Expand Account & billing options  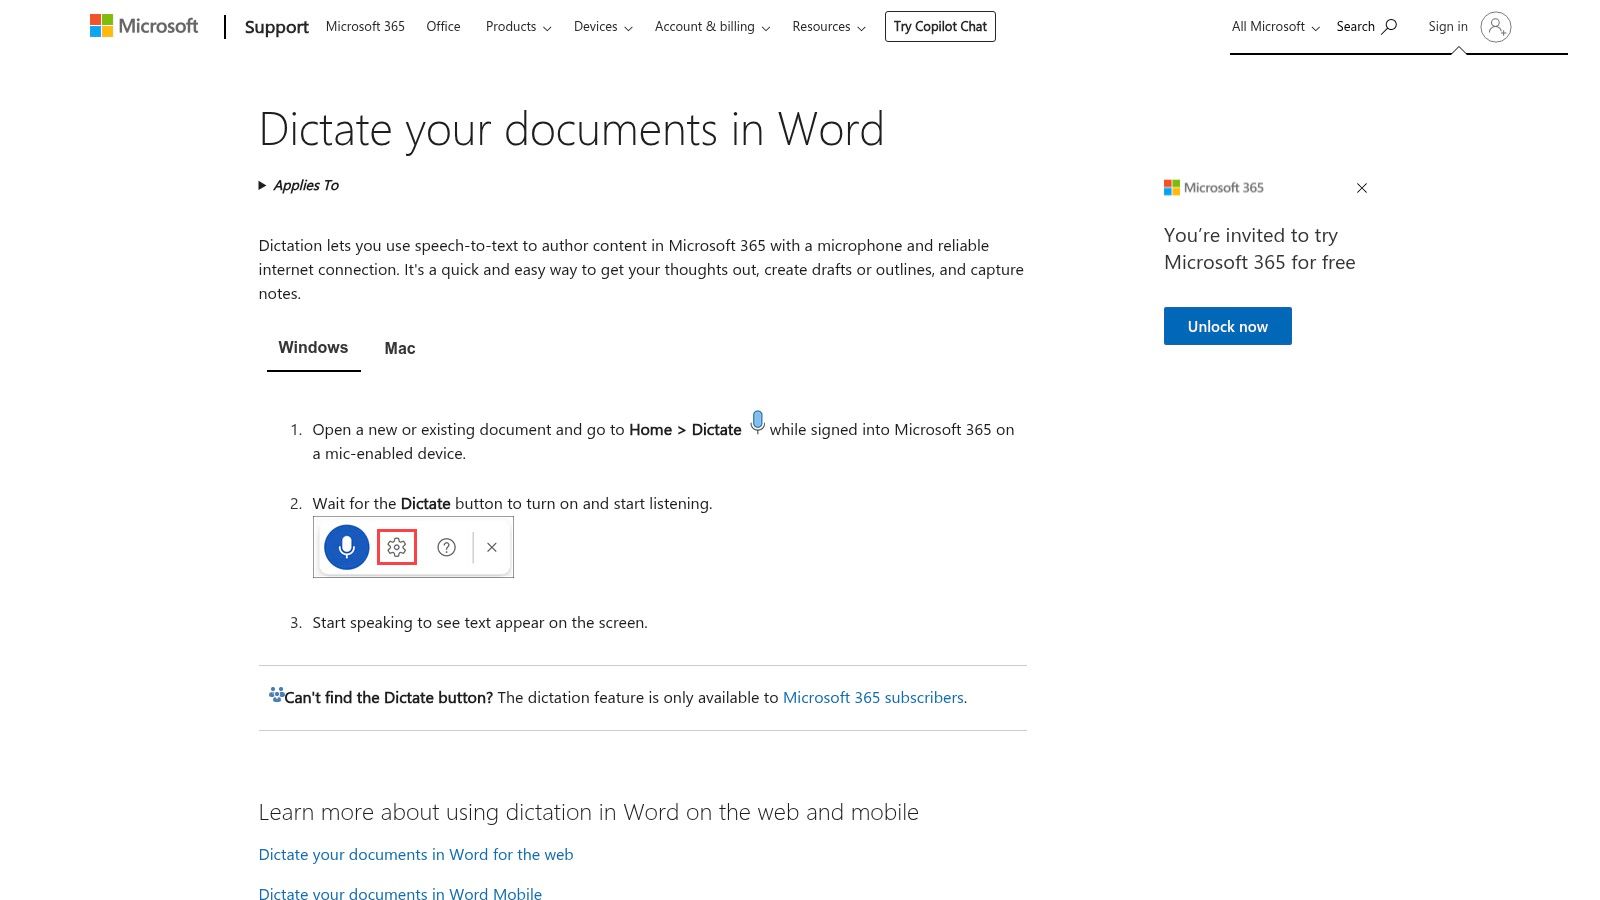[x=766, y=28]
